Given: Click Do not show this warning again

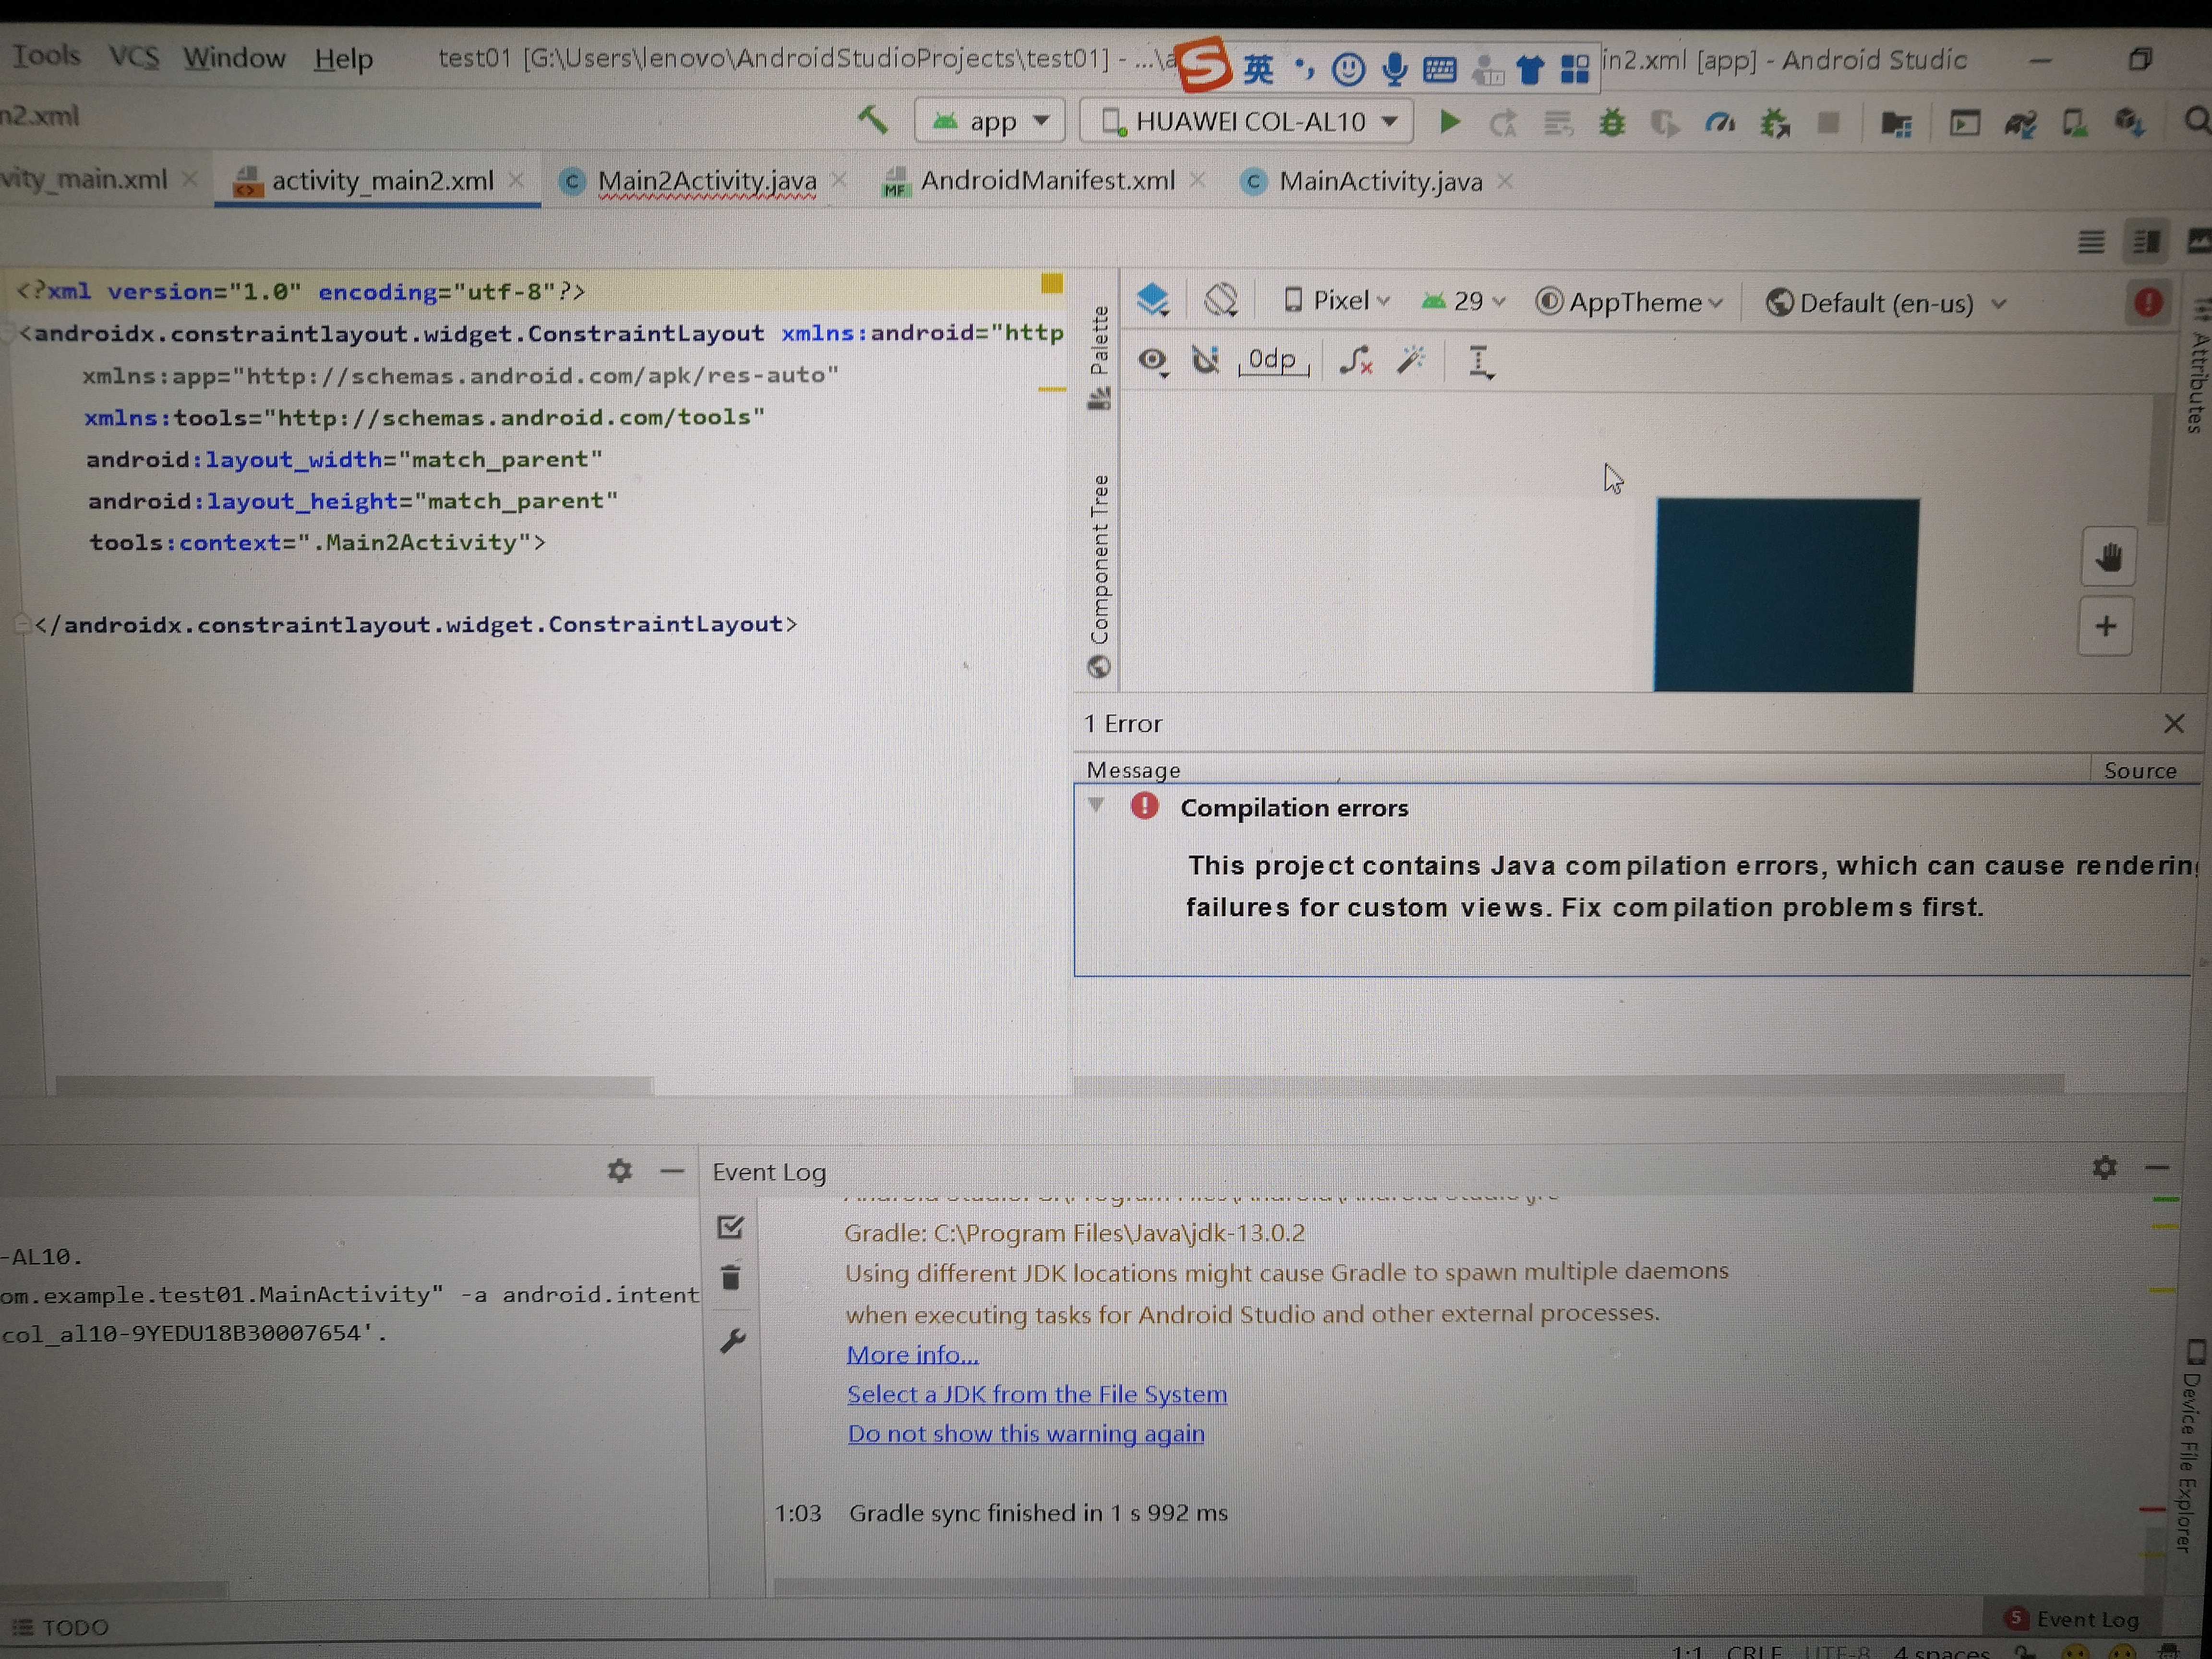Looking at the screenshot, I should [1026, 1433].
